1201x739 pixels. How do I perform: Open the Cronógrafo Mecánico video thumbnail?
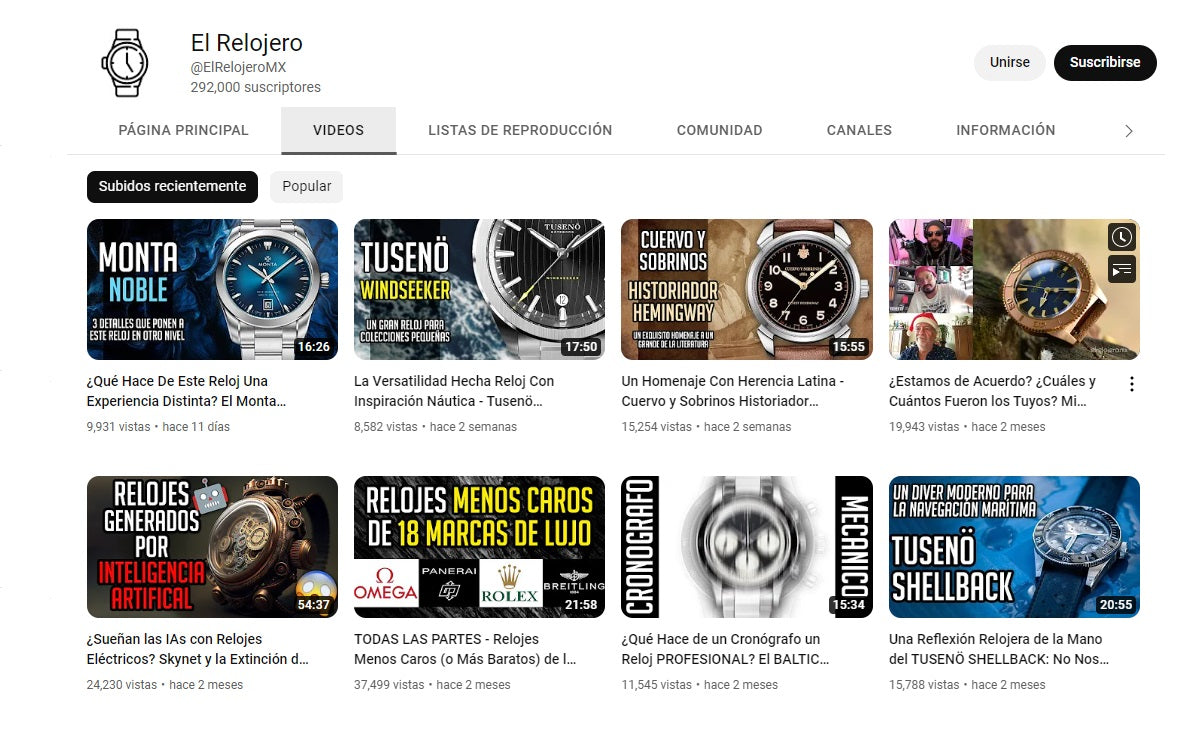point(746,547)
